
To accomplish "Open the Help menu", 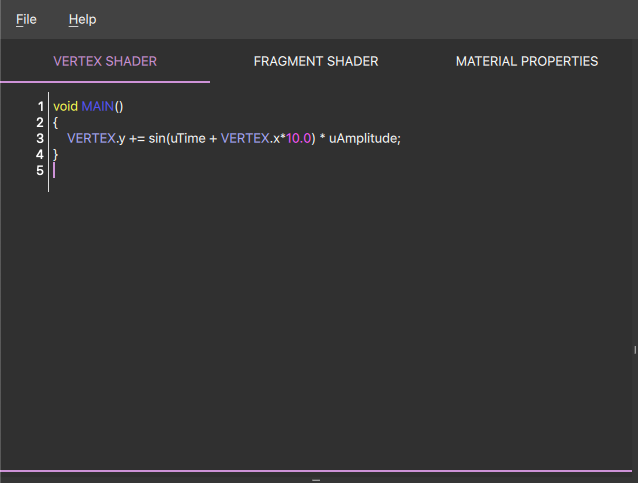I will [x=82, y=19].
